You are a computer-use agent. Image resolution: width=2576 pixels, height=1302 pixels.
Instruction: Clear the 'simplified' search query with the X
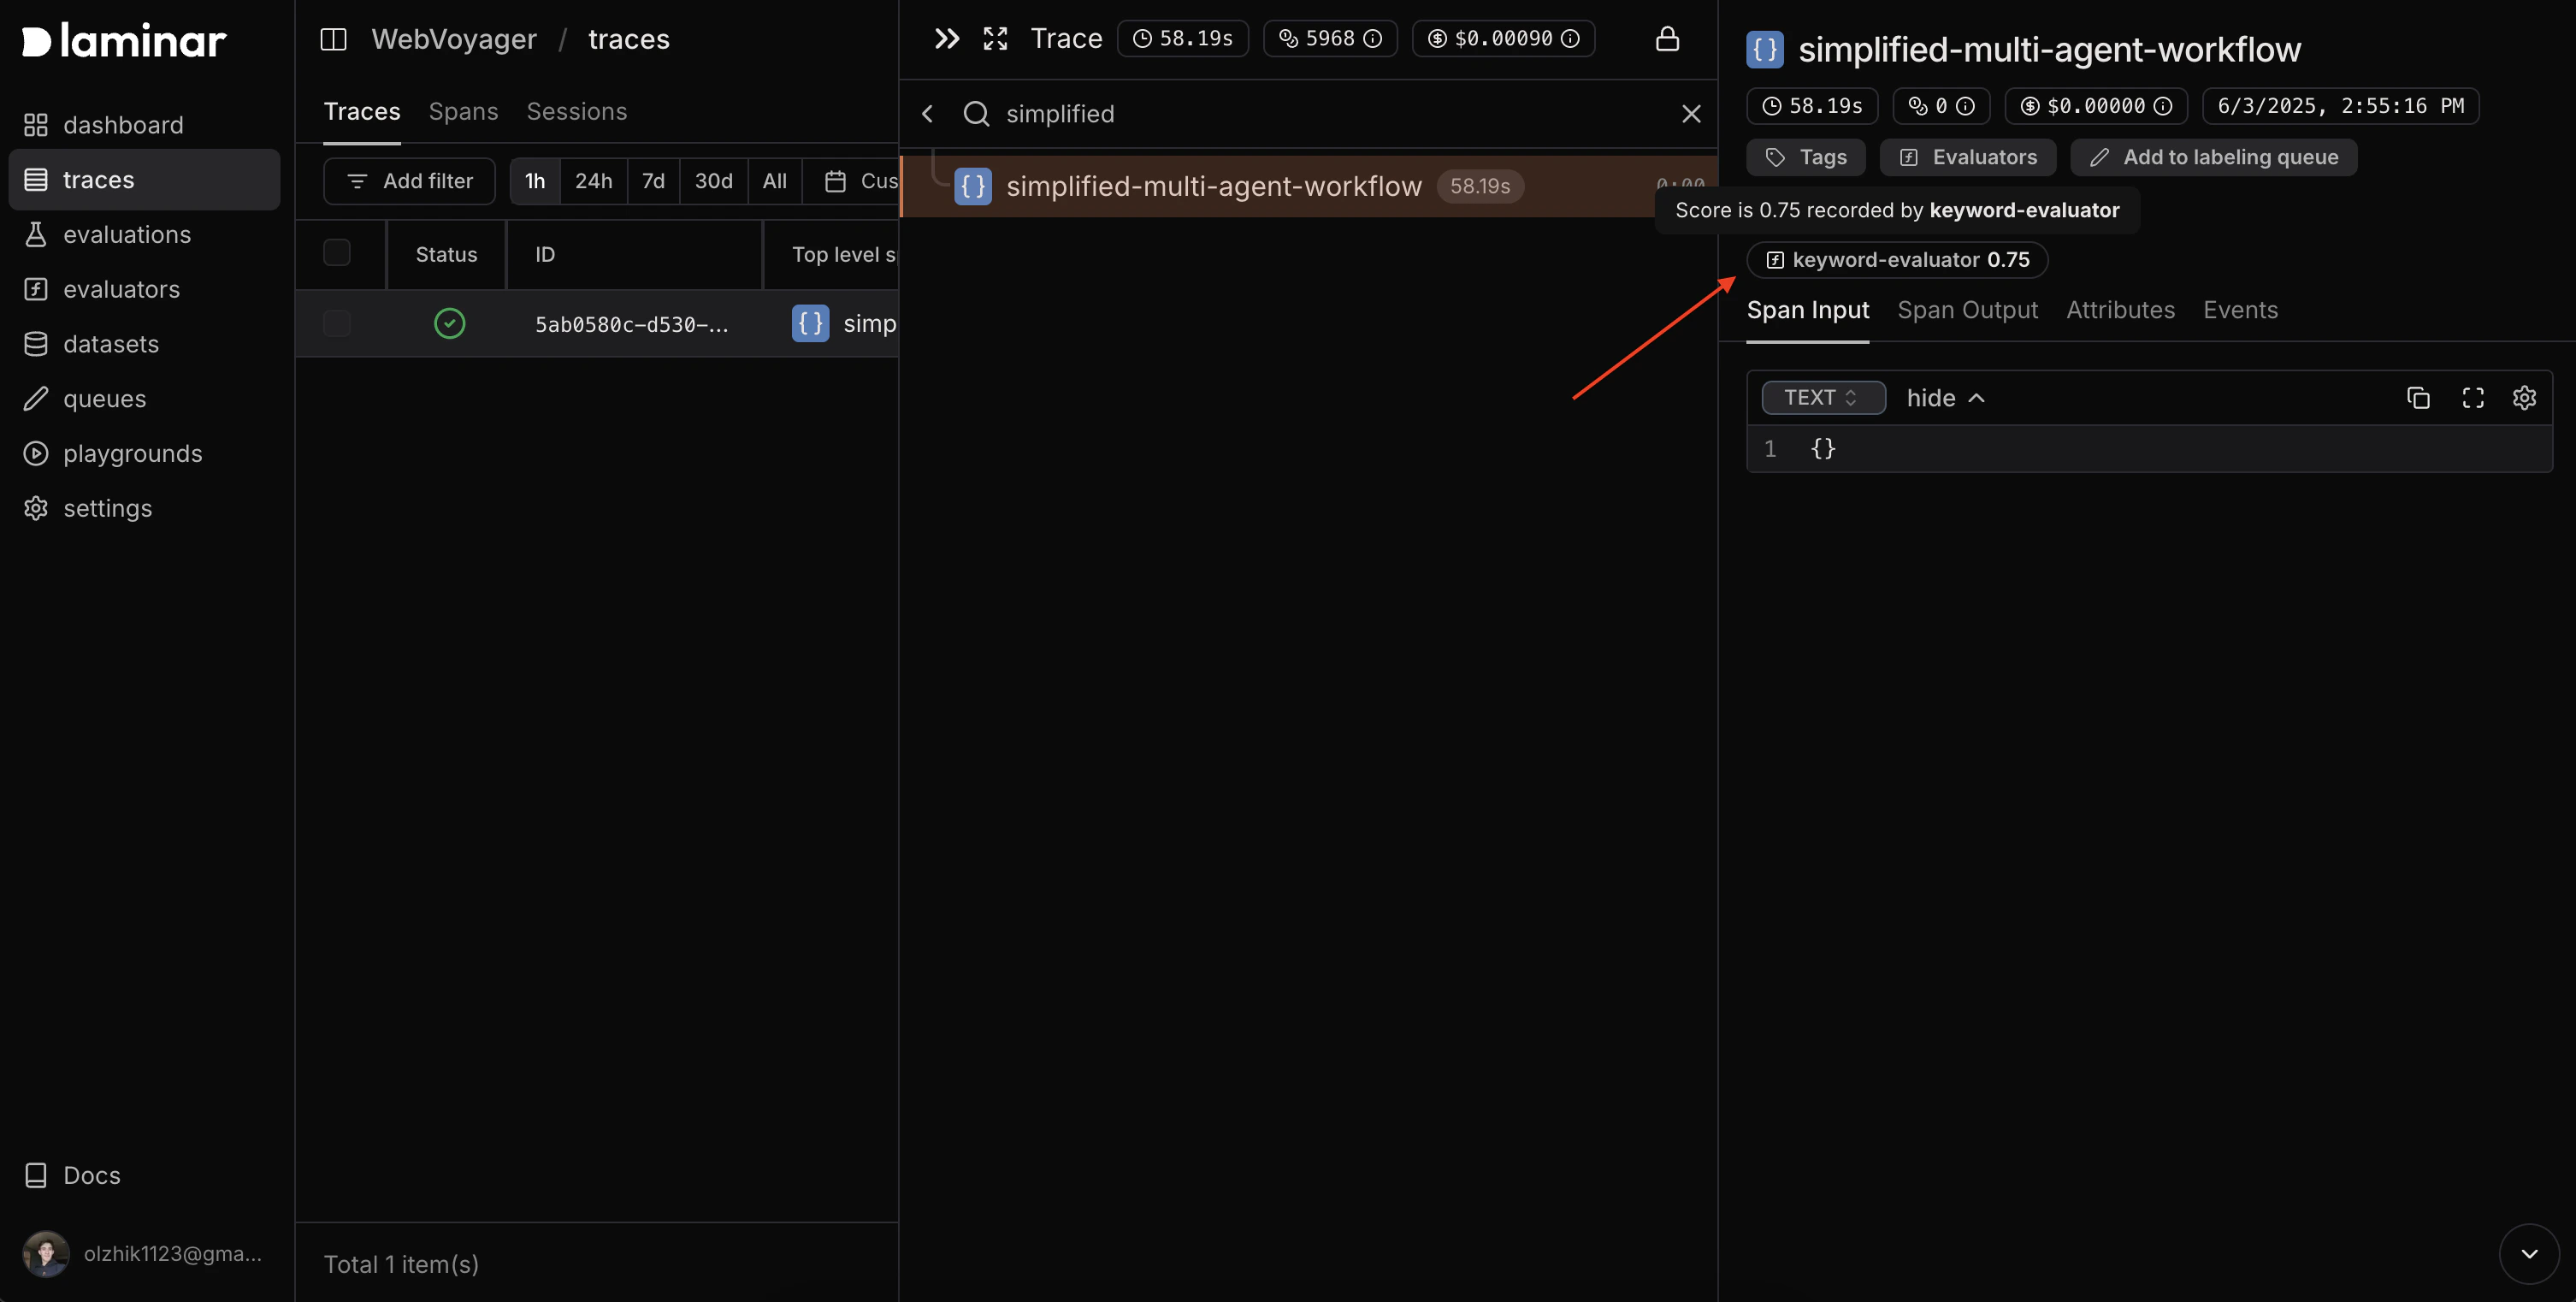[x=1690, y=113]
